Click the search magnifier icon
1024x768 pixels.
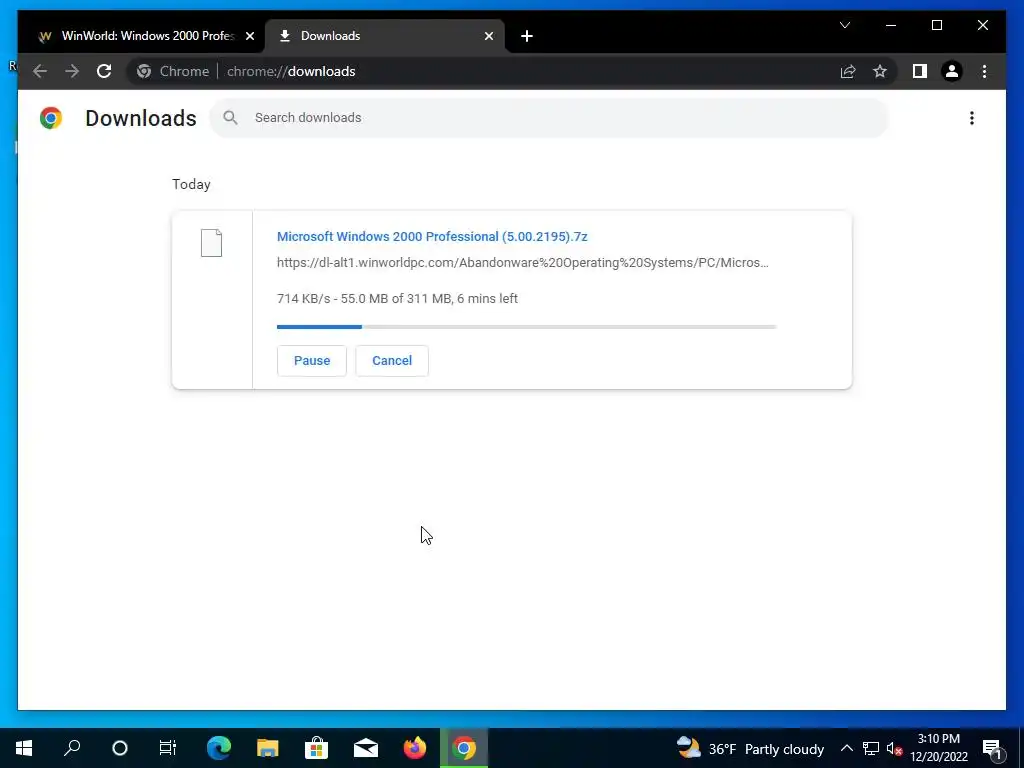(230, 118)
